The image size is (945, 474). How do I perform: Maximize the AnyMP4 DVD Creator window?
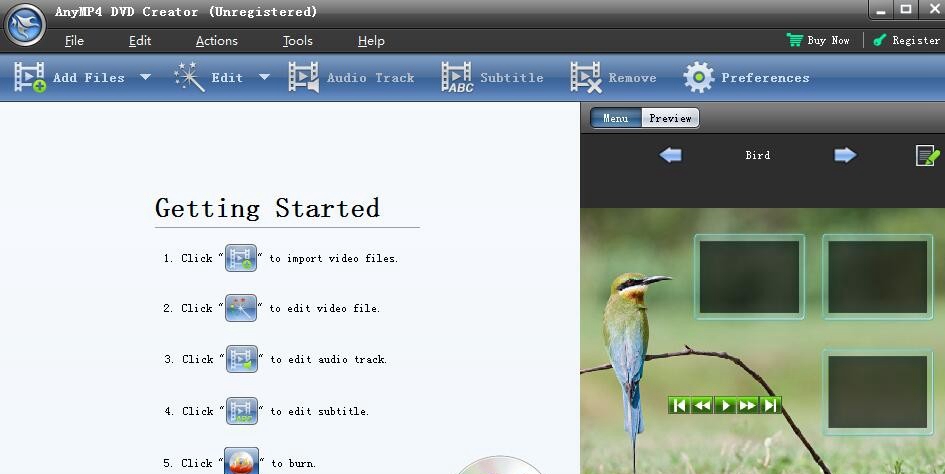pyautogui.click(x=906, y=10)
